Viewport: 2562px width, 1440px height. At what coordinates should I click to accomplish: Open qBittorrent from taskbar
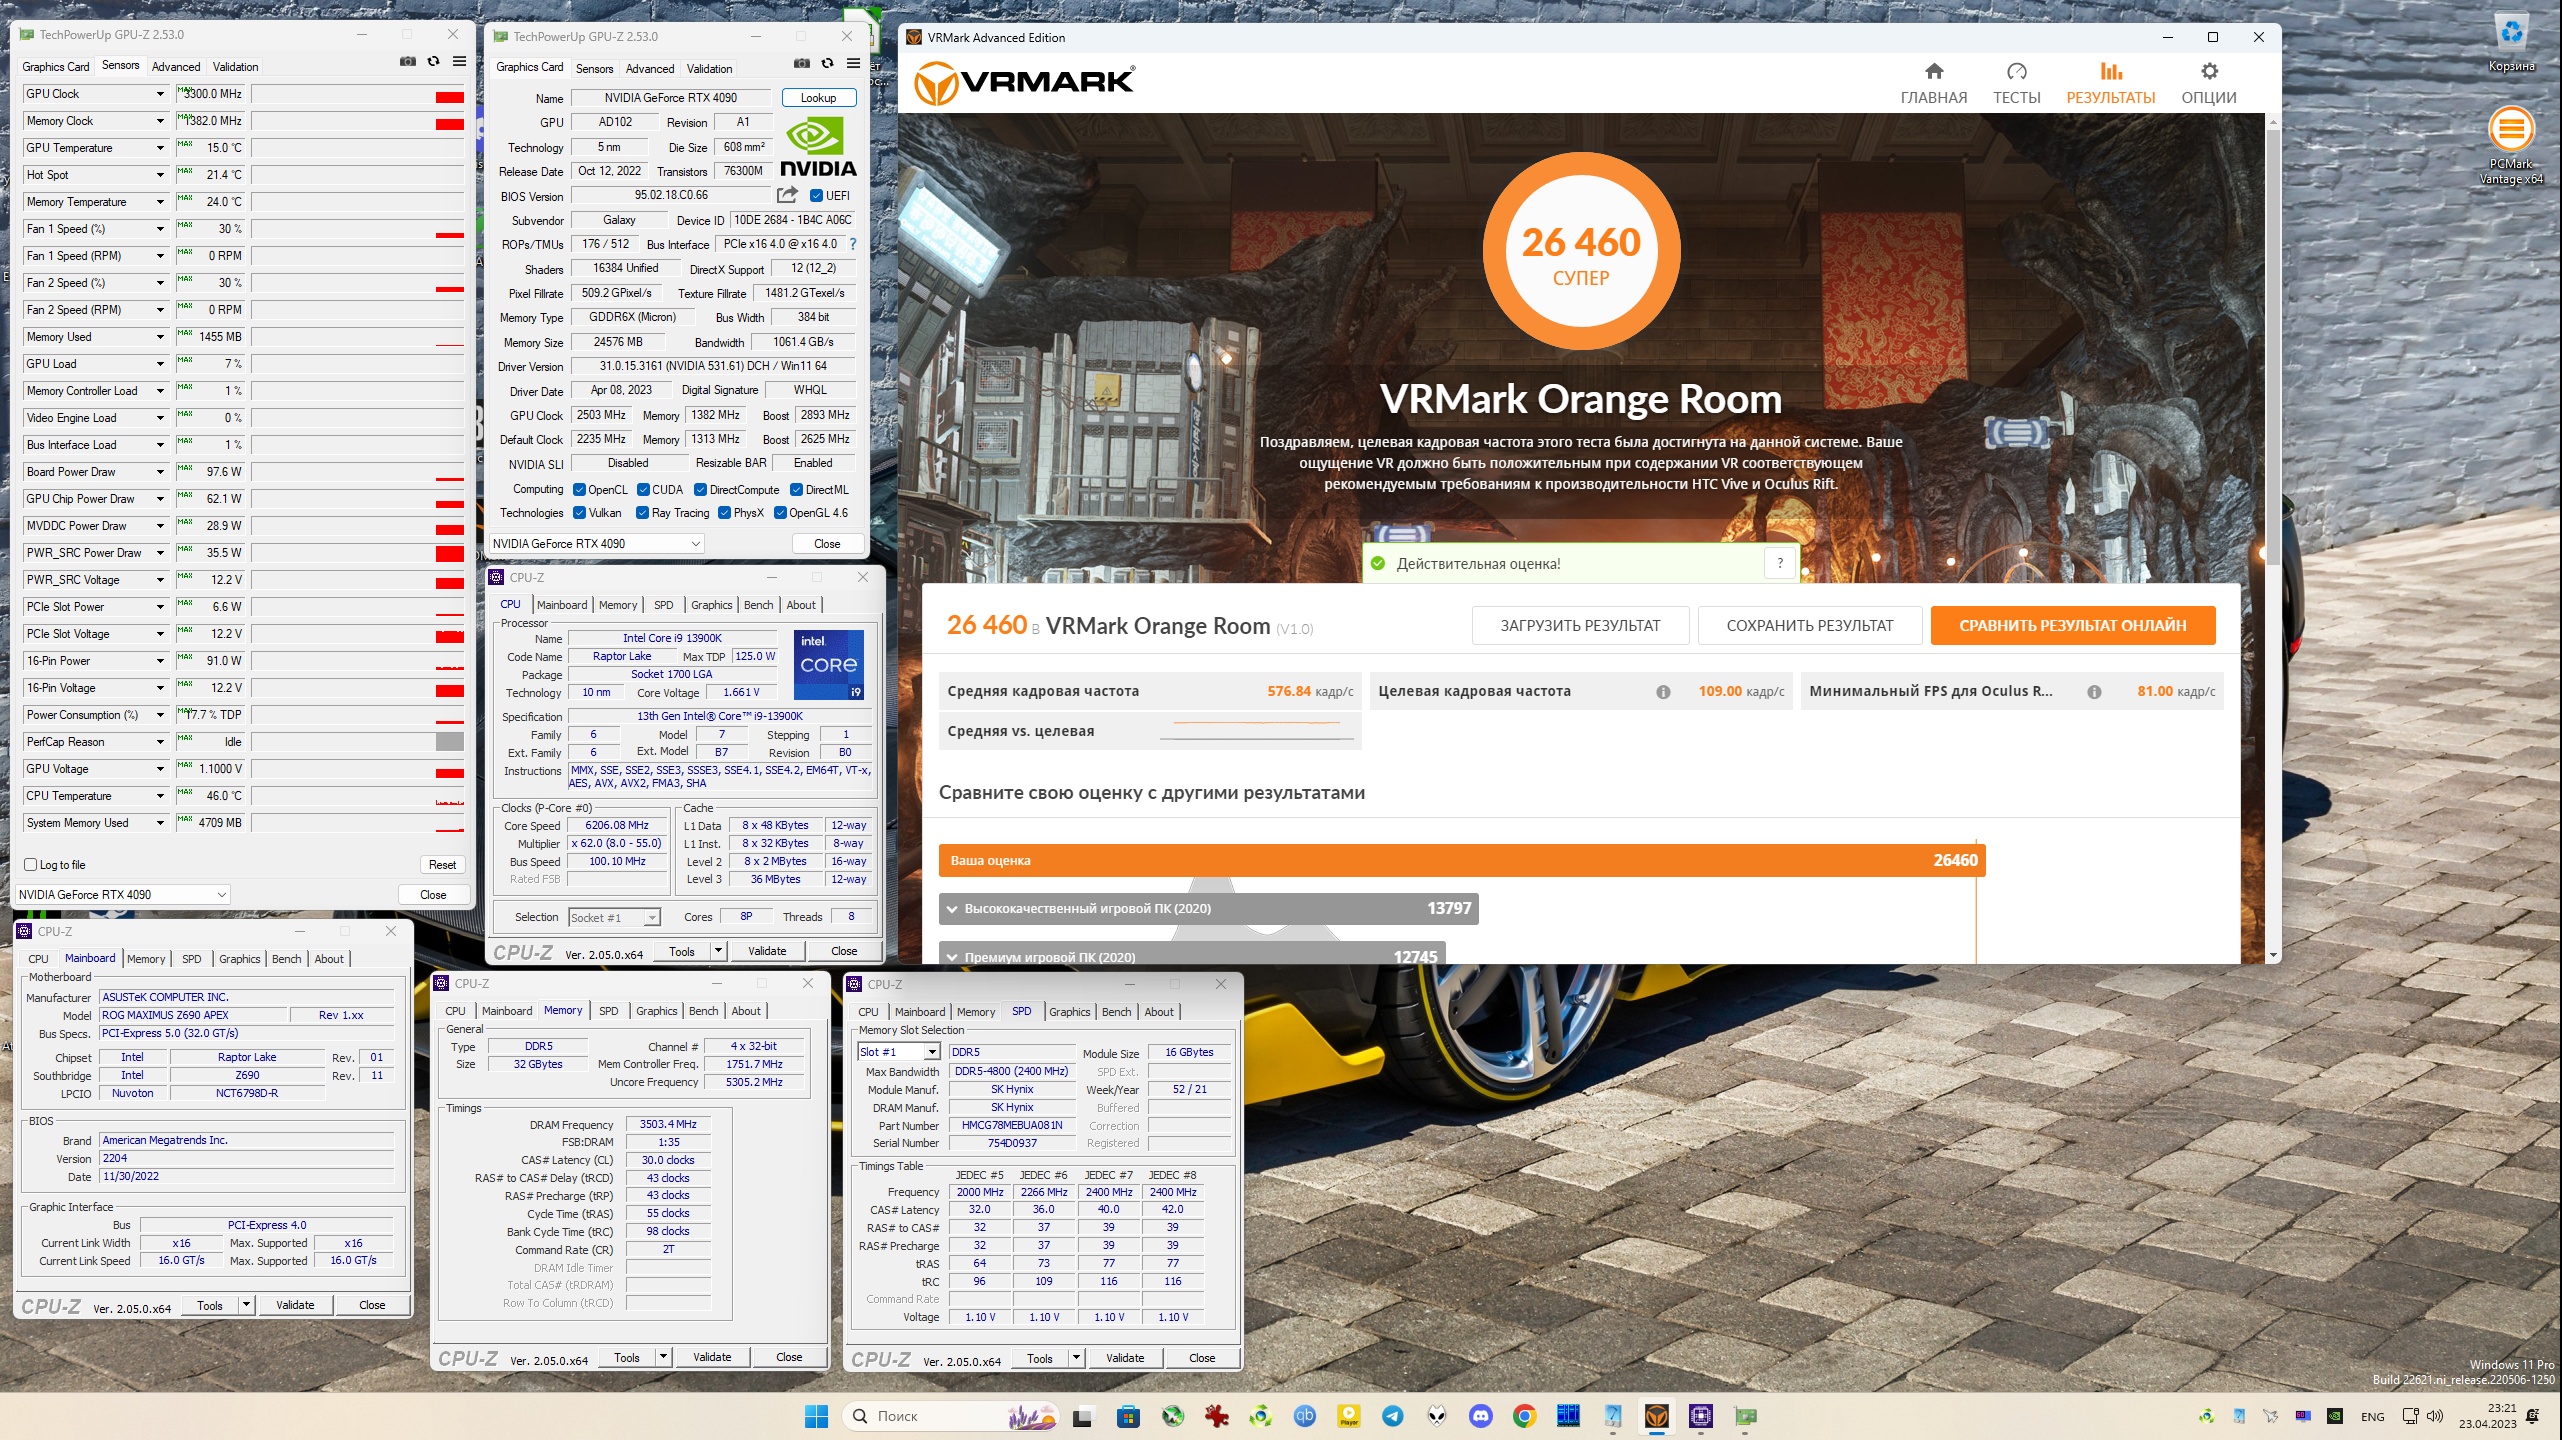1305,1416
